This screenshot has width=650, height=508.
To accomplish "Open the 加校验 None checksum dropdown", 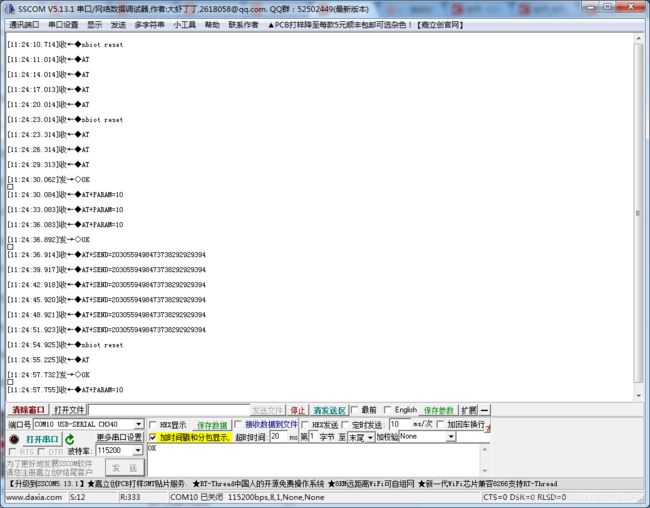I will [451, 437].
